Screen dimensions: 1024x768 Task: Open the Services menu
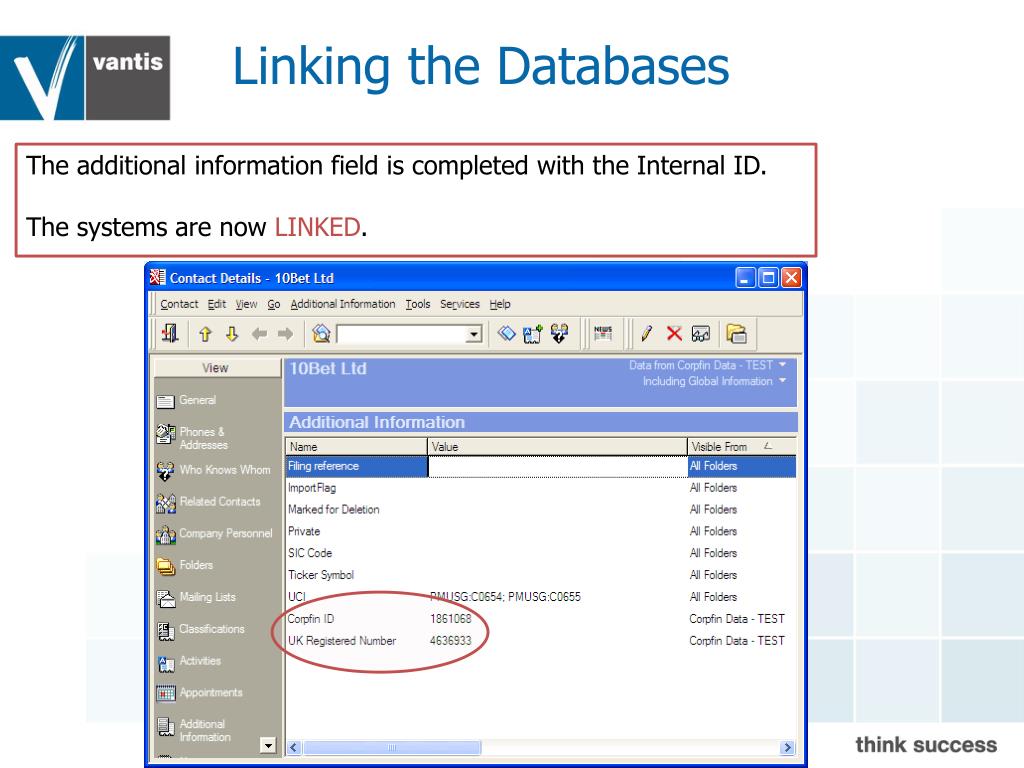460,304
